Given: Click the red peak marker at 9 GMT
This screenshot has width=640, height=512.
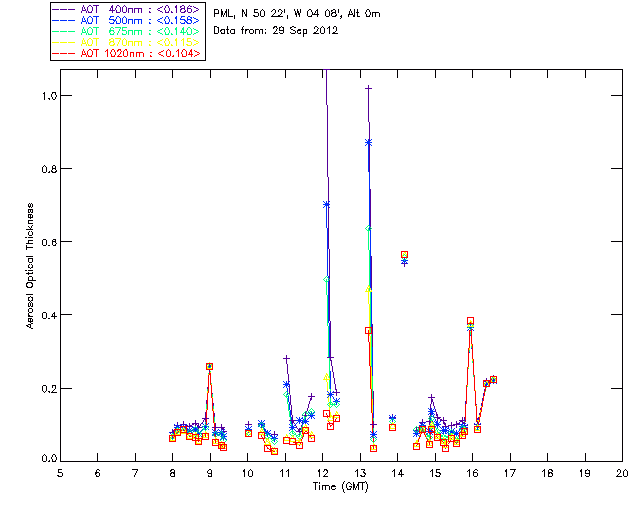Looking at the screenshot, I should pyautogui.click(x=209, y=367).
